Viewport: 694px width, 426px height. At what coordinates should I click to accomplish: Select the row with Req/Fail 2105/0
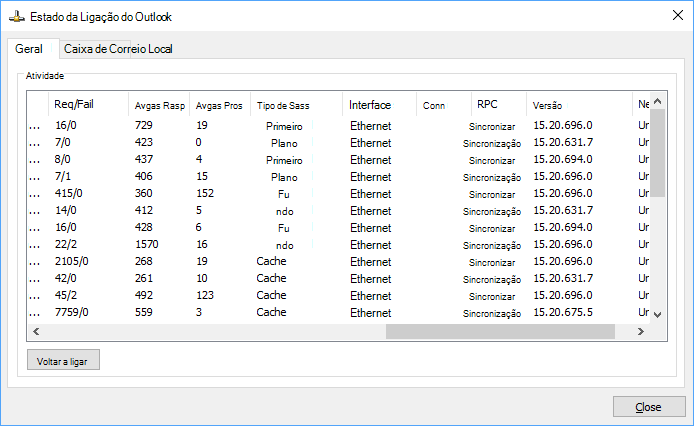pyautogui.click(x=339, y=261)
